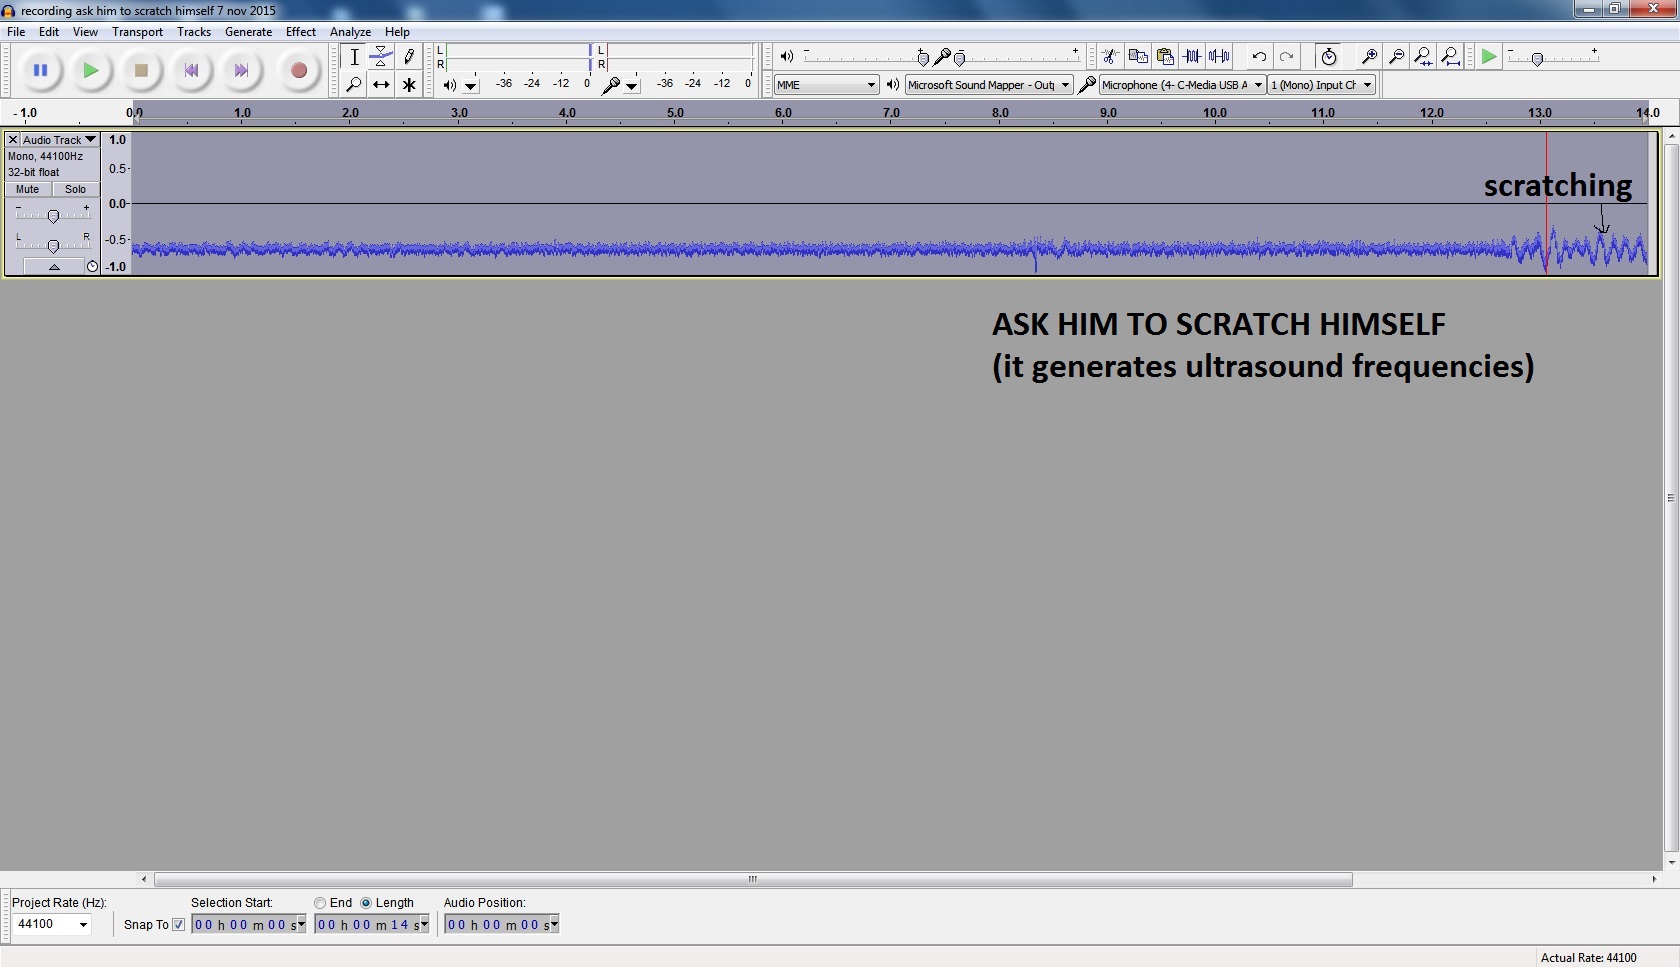This screenshot has height=968, width=1680.
Task: Select the Envelope tool
Action: coord(381,57)
